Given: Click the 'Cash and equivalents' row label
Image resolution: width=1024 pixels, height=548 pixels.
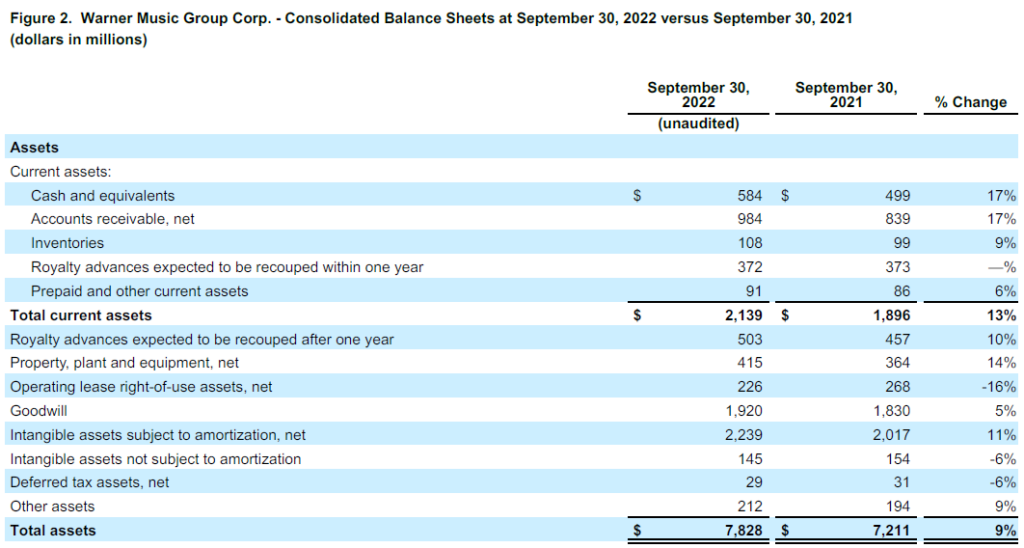Looking at the screenshot, I should [103, 195].
